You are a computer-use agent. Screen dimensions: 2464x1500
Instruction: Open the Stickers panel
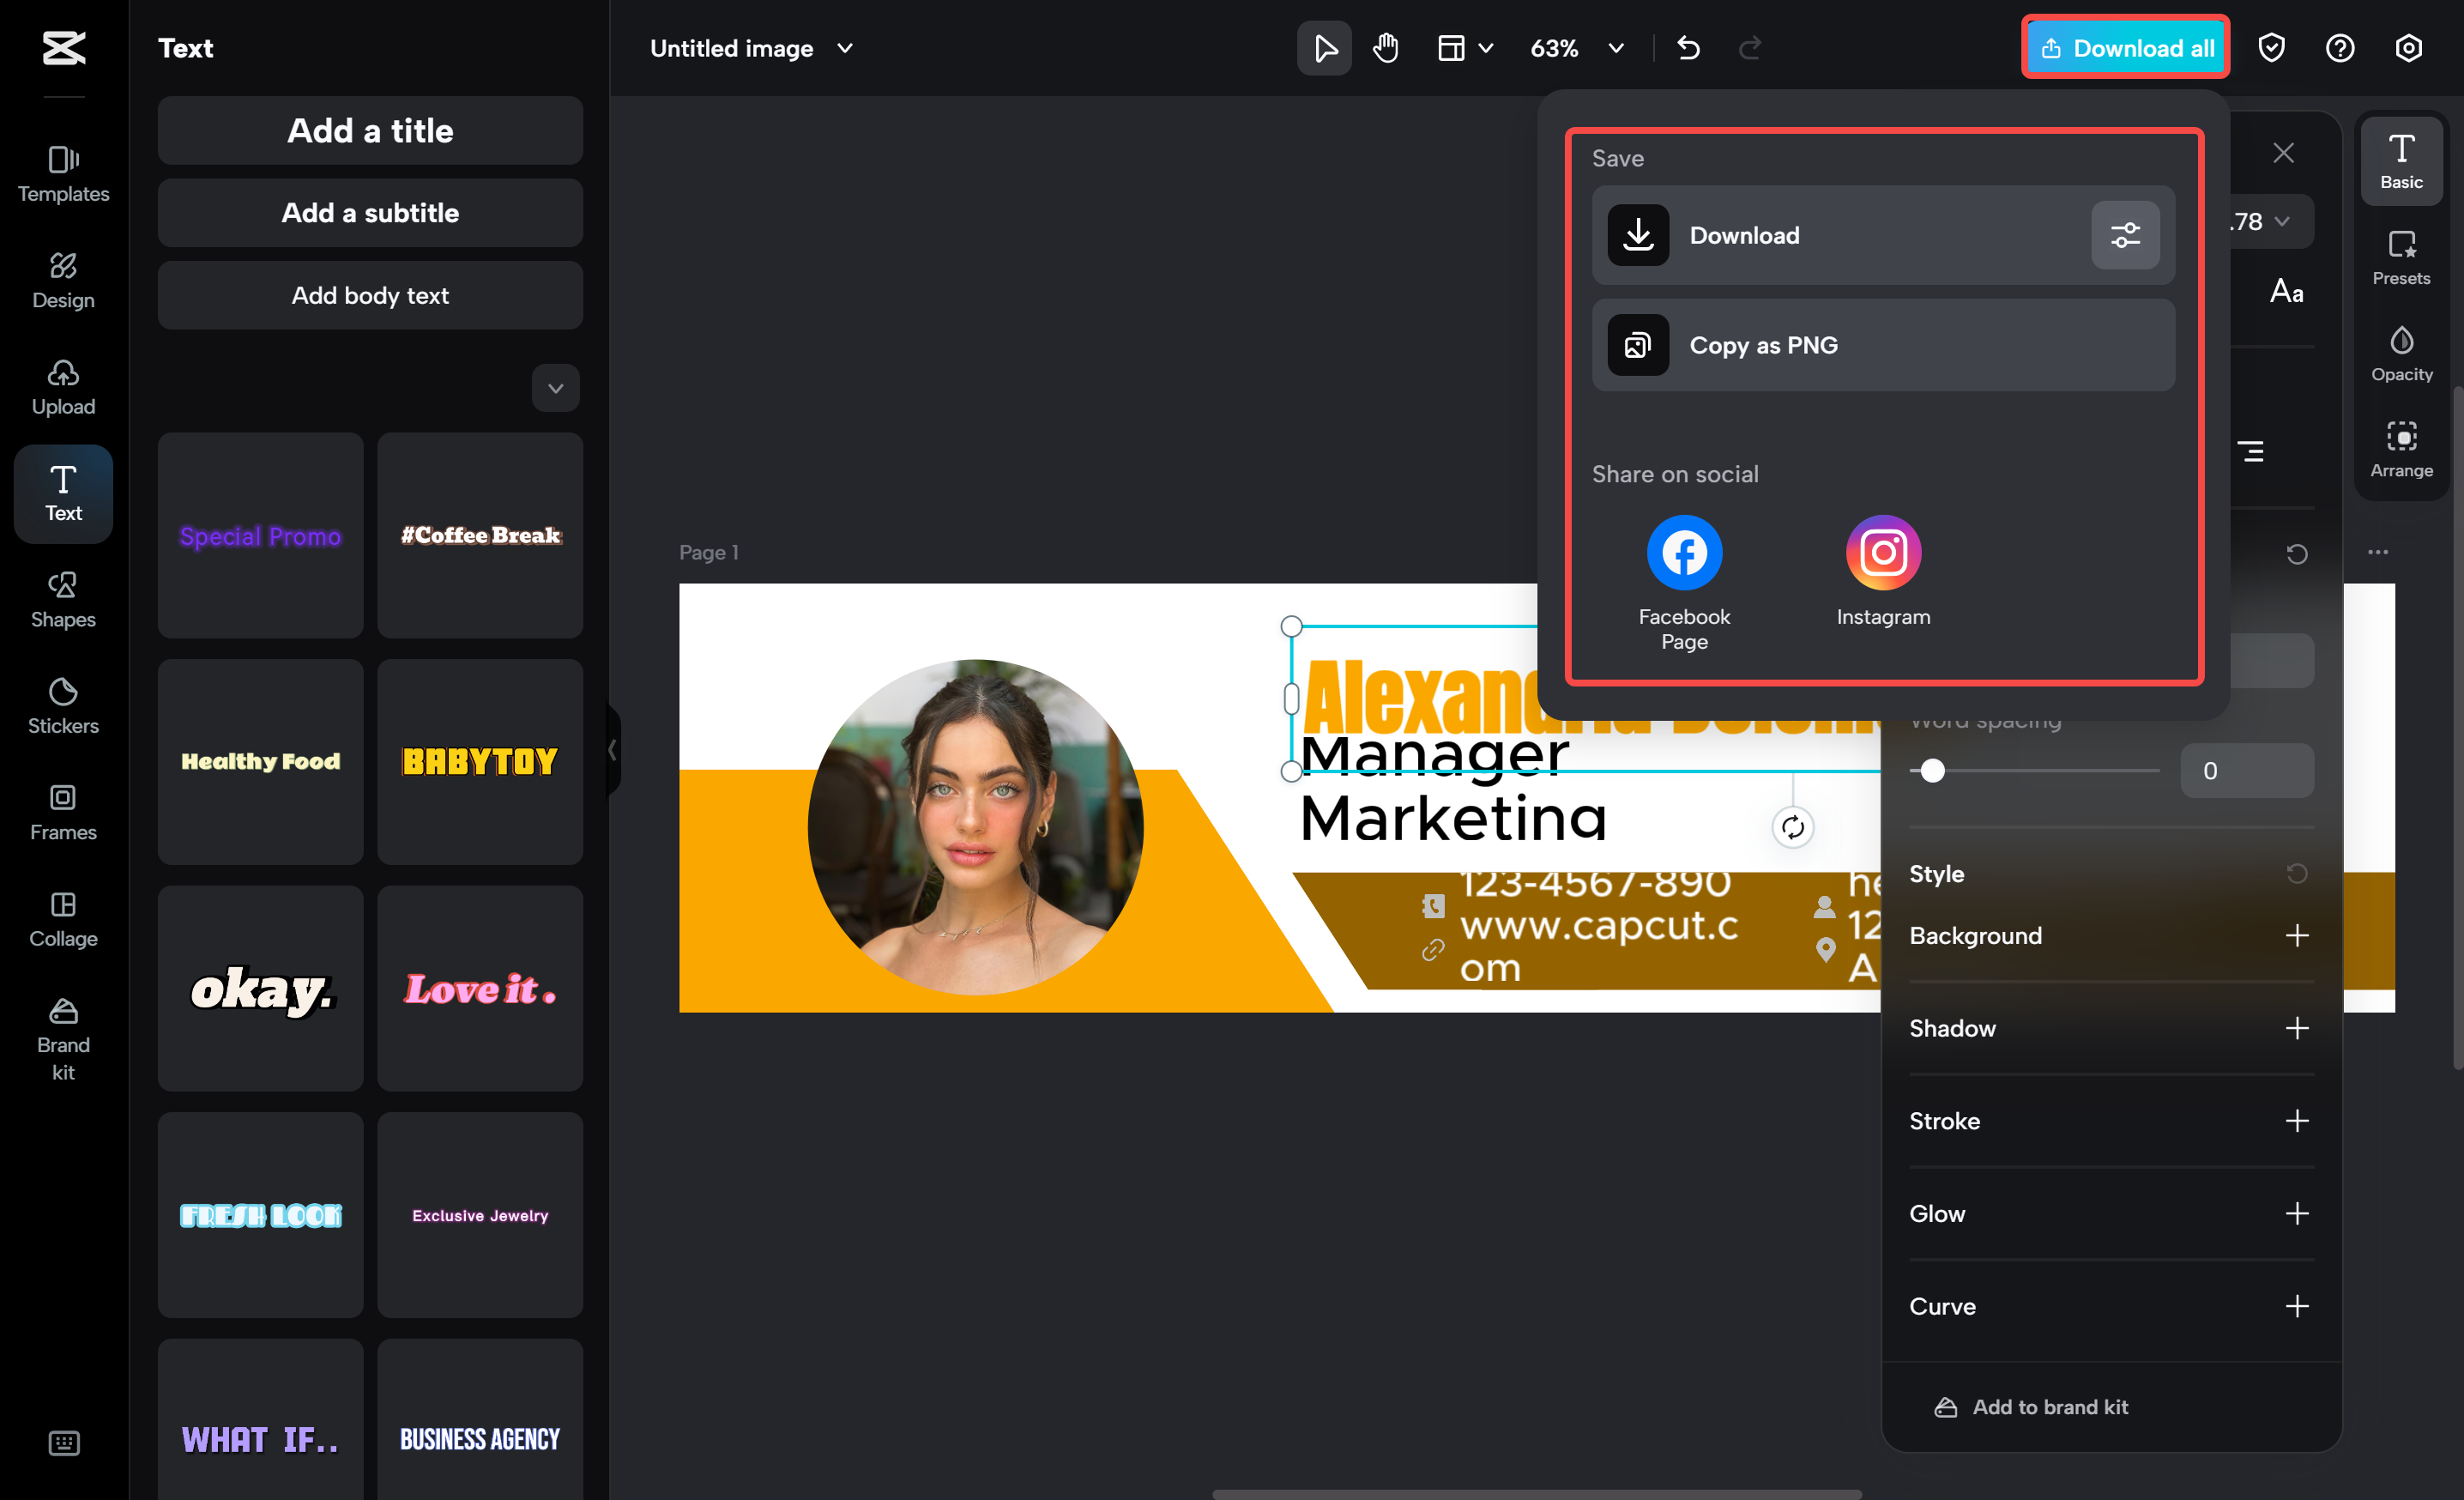coord(62,705)
